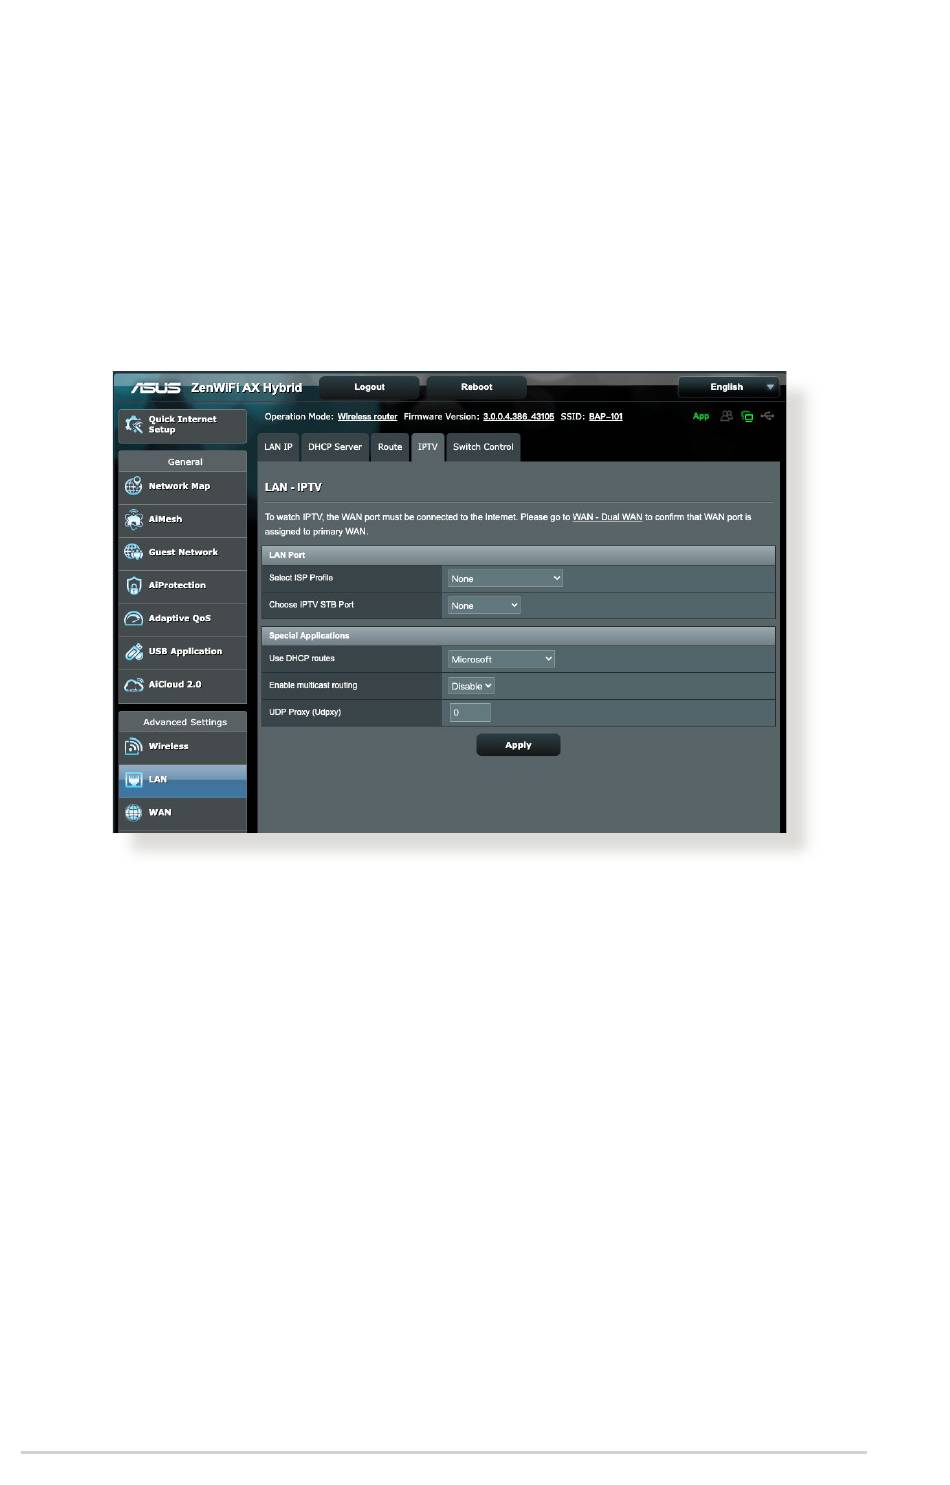The image size is (950, 1485).
Task: Click the Logout button
Action: pyautogui.click(x=369, y=387)
